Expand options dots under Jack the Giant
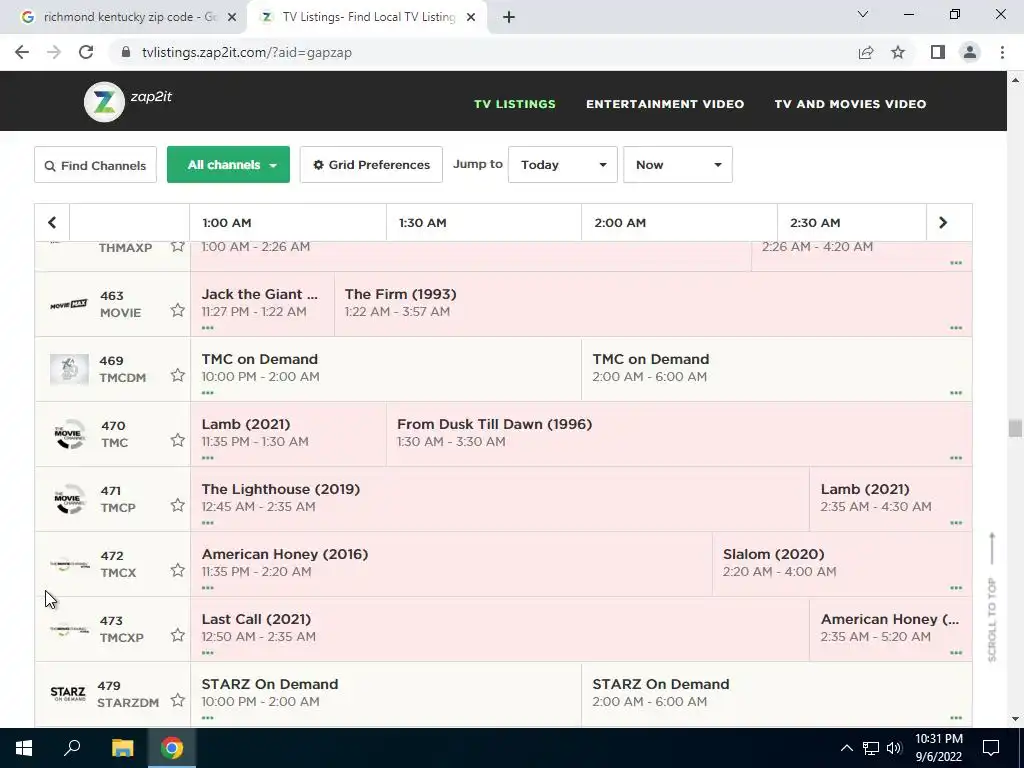Screen dimensions: 1024x768 point(208,328)
